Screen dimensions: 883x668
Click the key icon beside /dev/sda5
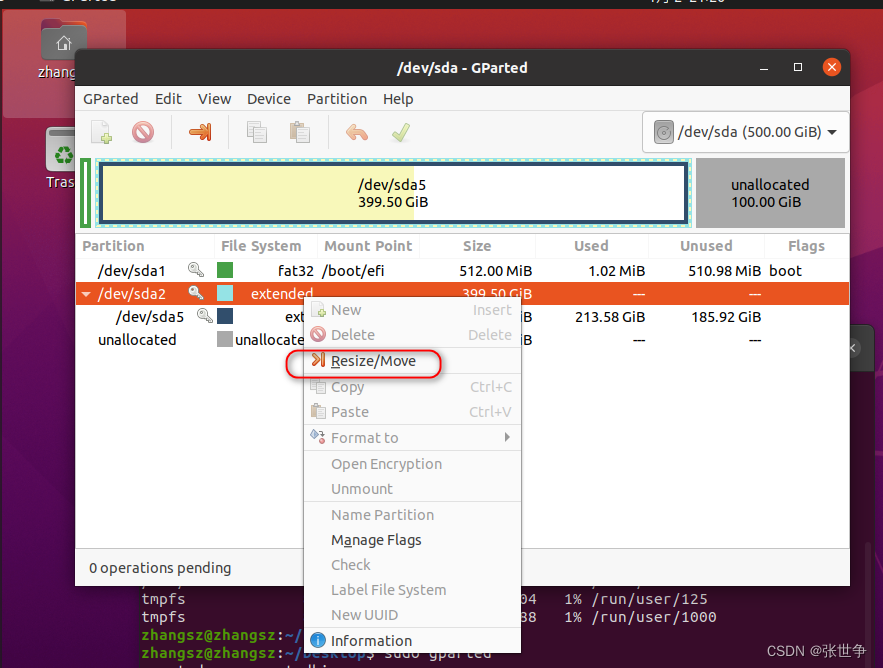click(x=204, y=316)
